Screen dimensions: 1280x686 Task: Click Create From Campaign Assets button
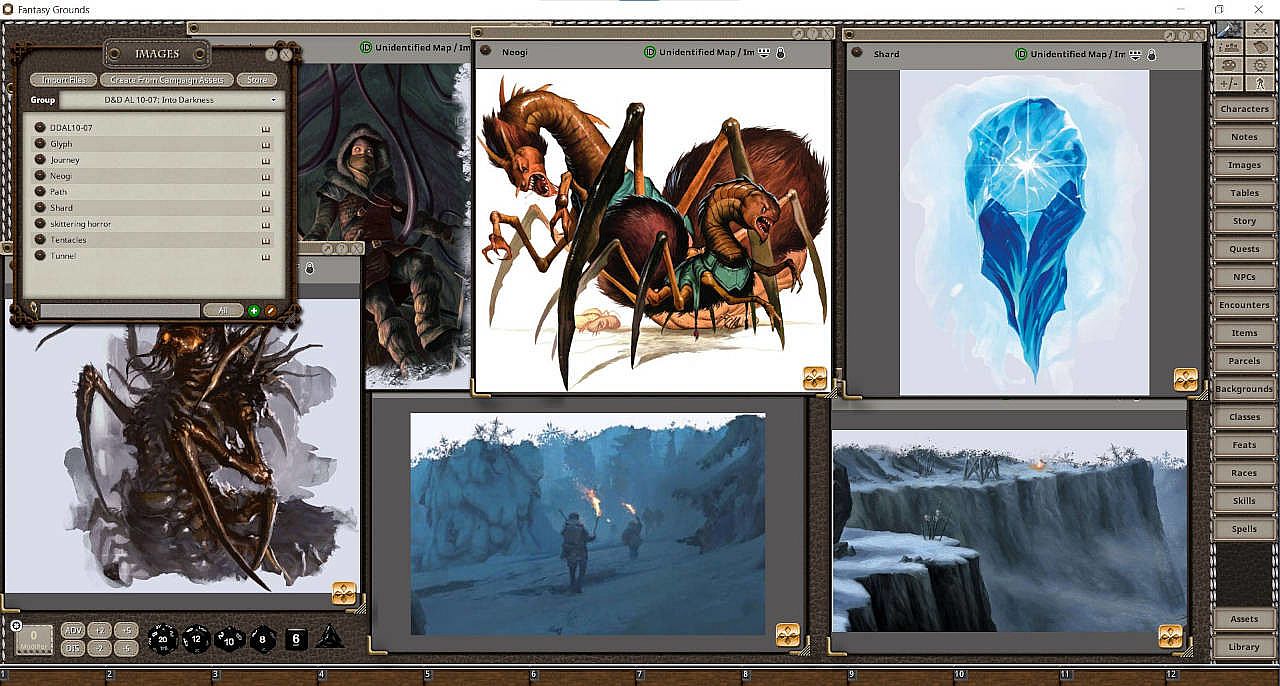pyautogui.click(x=167, y=80)
